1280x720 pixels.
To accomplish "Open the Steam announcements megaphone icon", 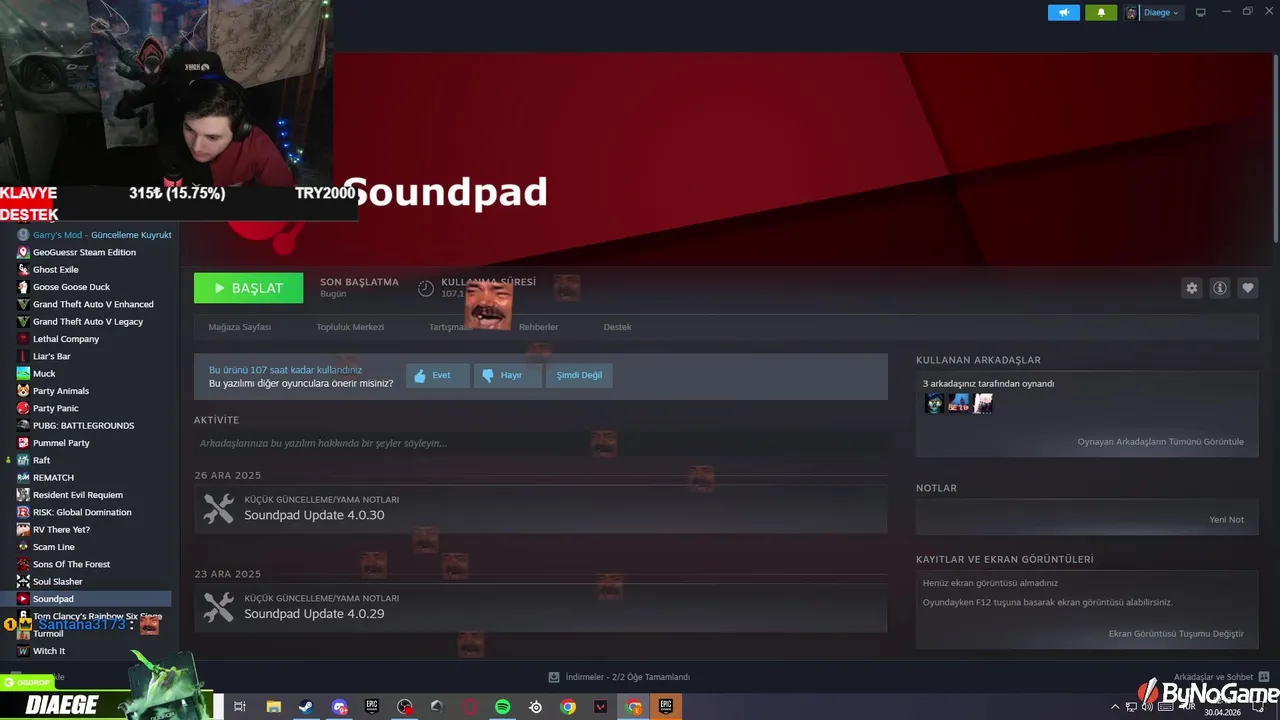I will pyautogui.click(x=1064, y=13).
